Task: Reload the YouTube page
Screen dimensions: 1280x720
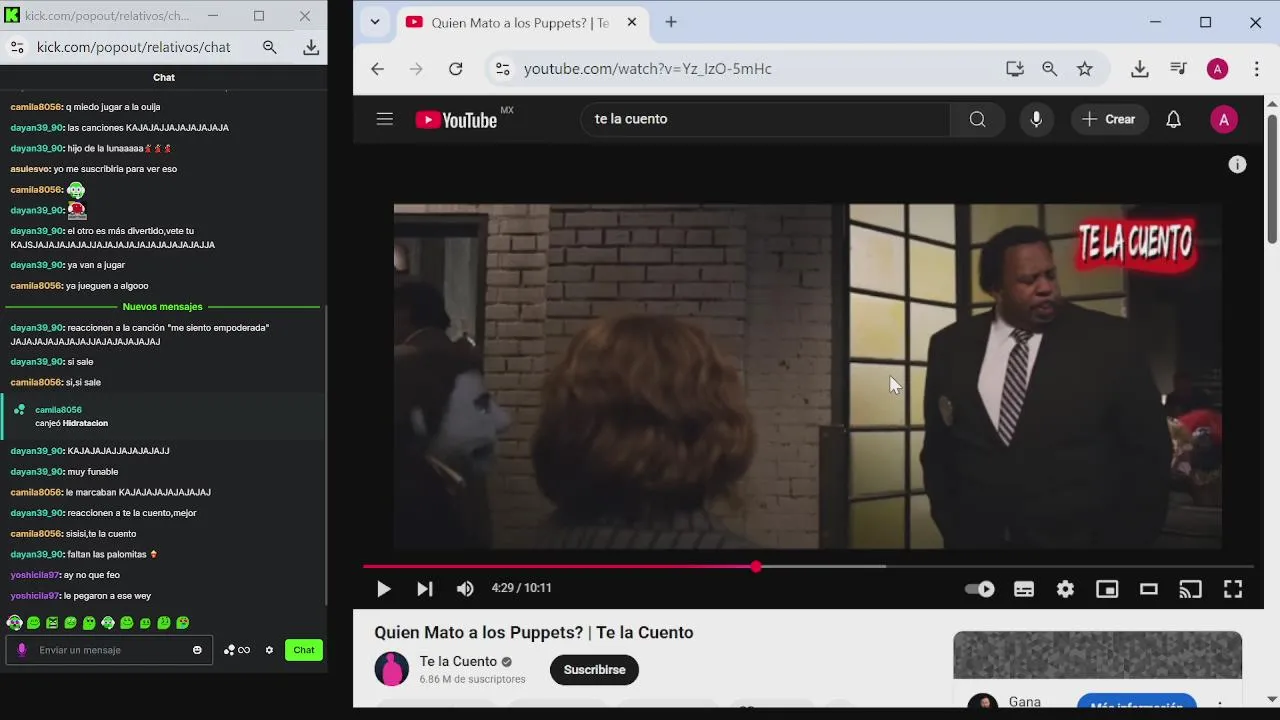Action: point(455,69)
